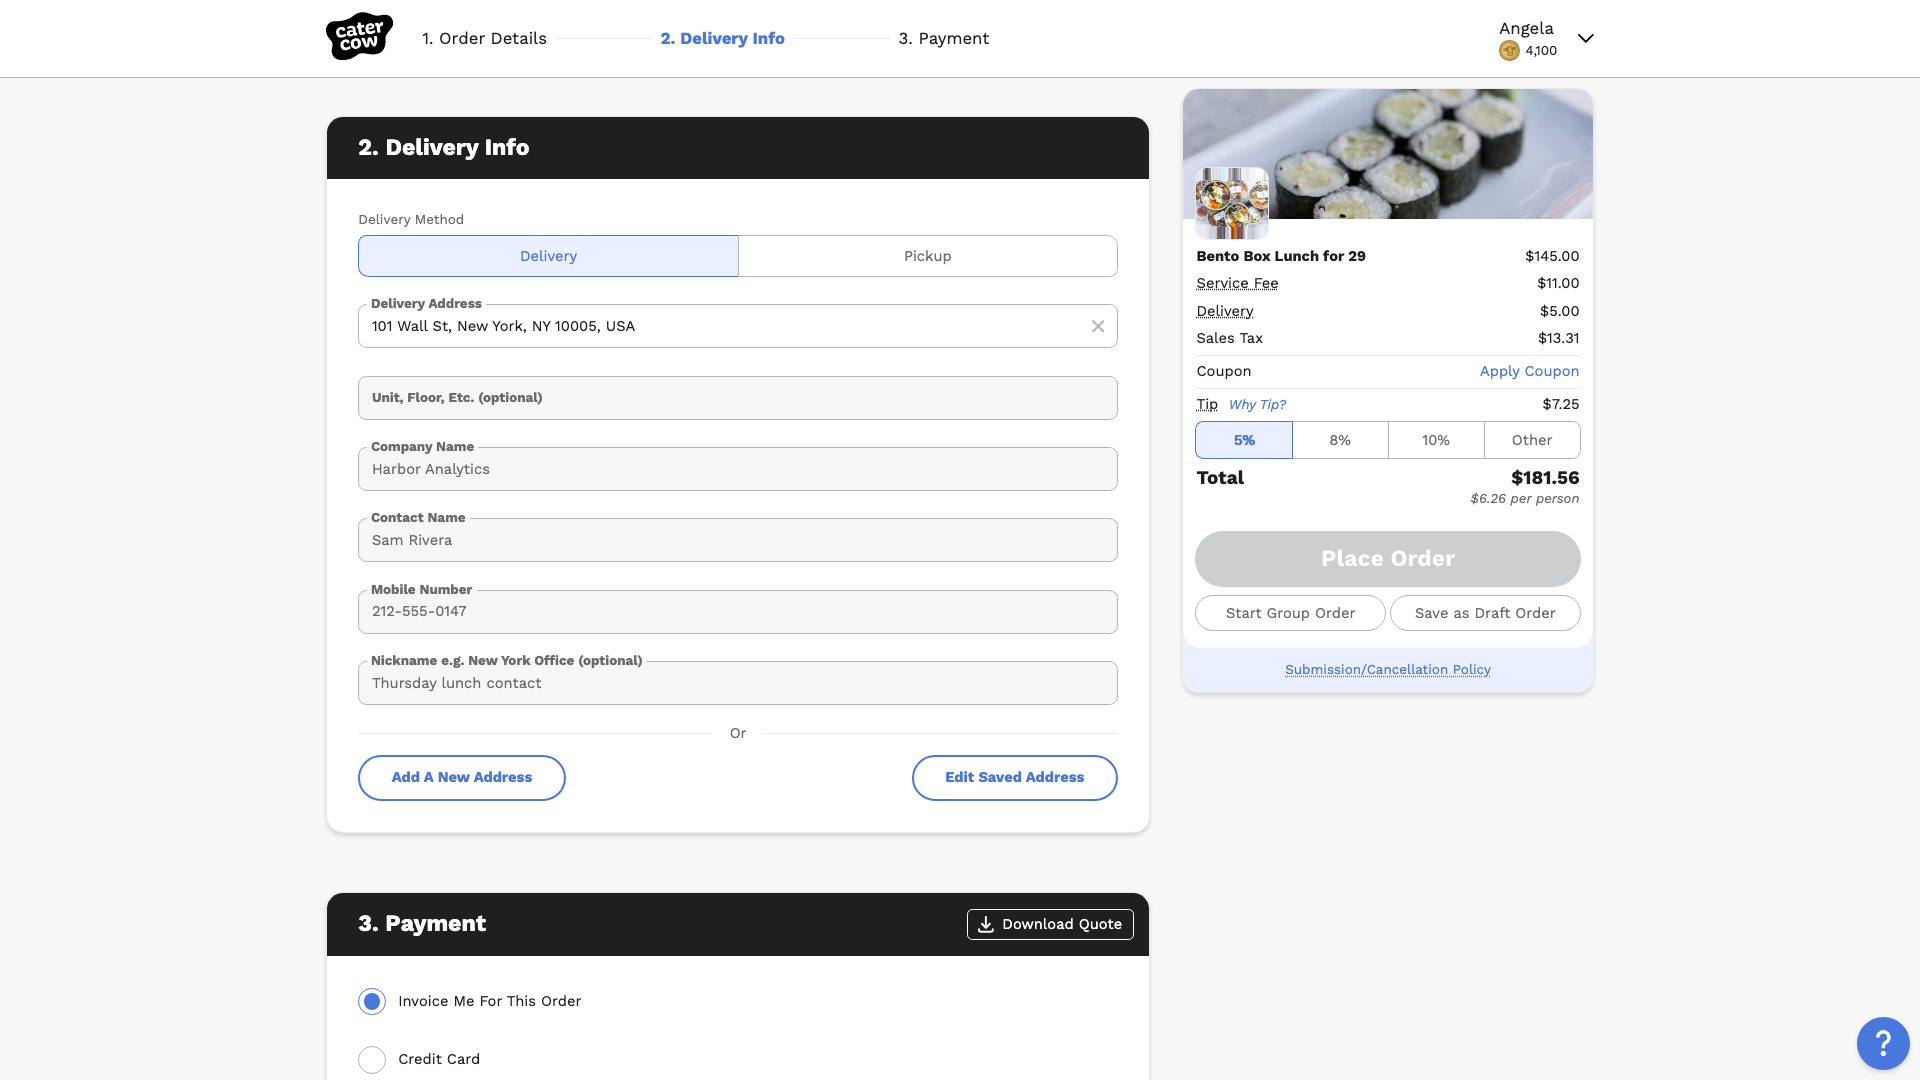
Task: Go to step 1. Order Details
Action: coord(484,38)
